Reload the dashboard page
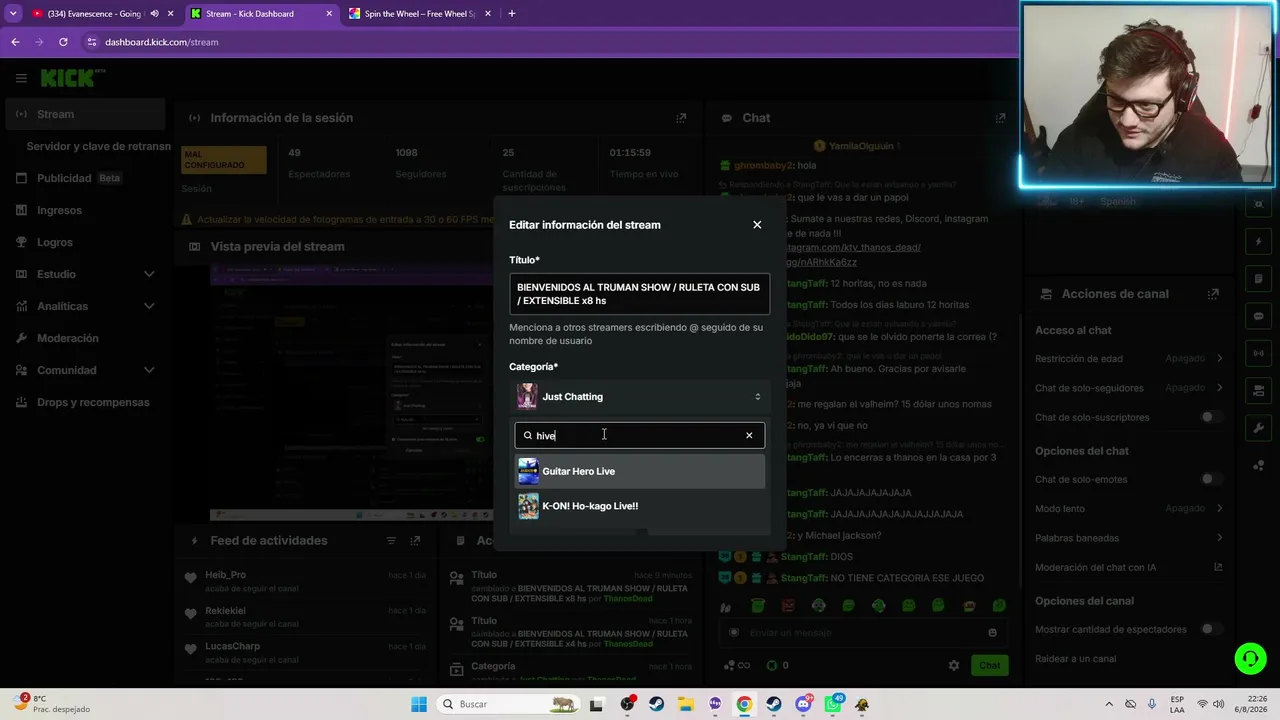The height and width of the screenshot is (720, 1280). [x=63, y=42]
